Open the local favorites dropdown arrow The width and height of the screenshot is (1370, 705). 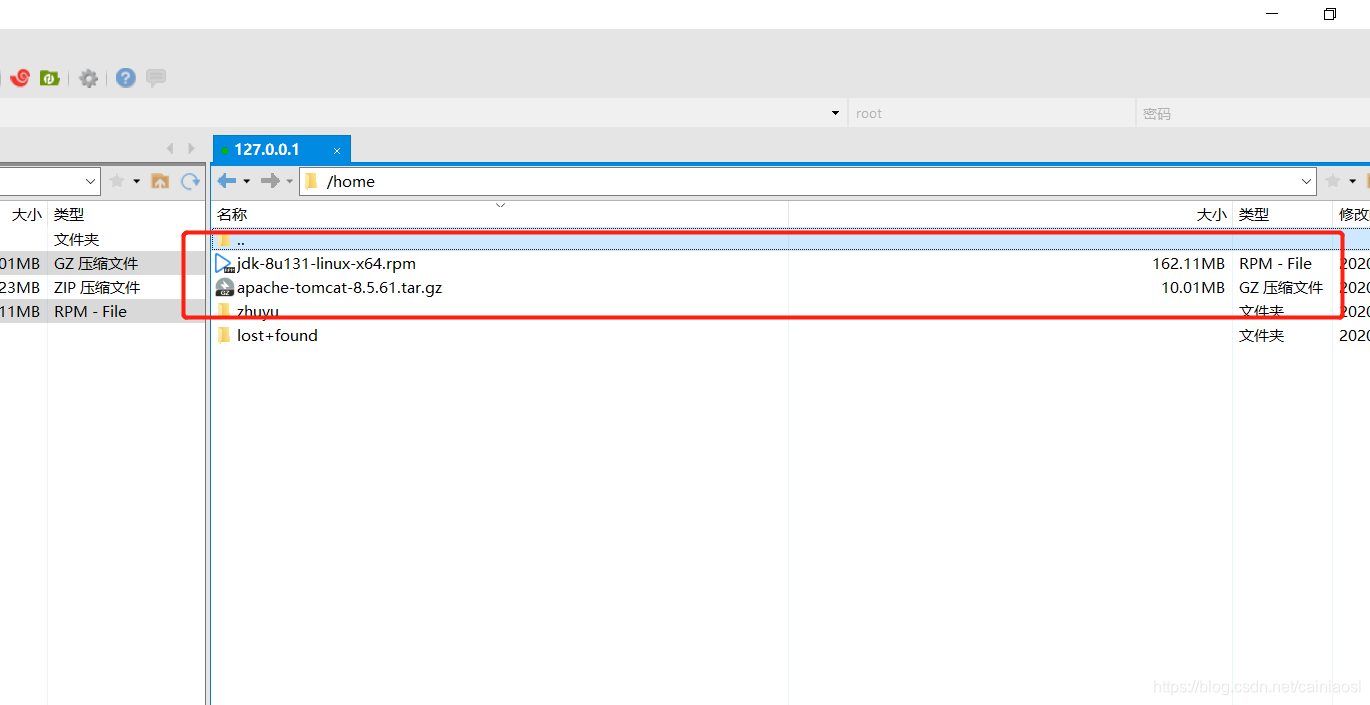pyautogui.click(x=136, y=181)
